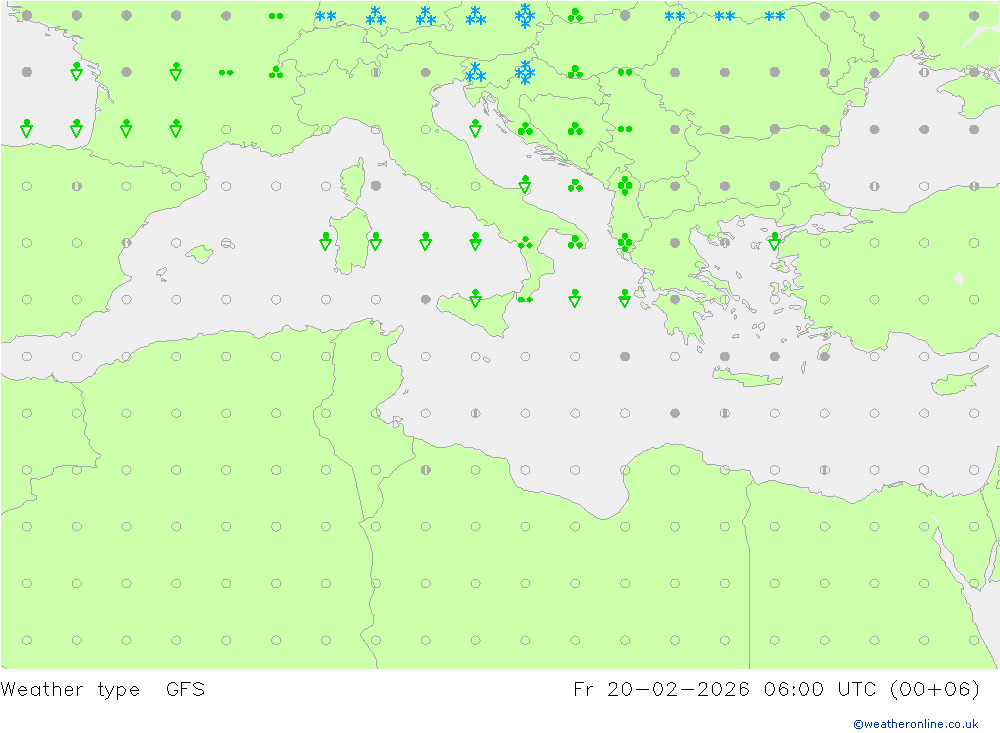Click the two-dot rain symbol beside Sicily's northeast tip
The height and width of the screenshot is (733, 1000).
click(x=525, y=299)
